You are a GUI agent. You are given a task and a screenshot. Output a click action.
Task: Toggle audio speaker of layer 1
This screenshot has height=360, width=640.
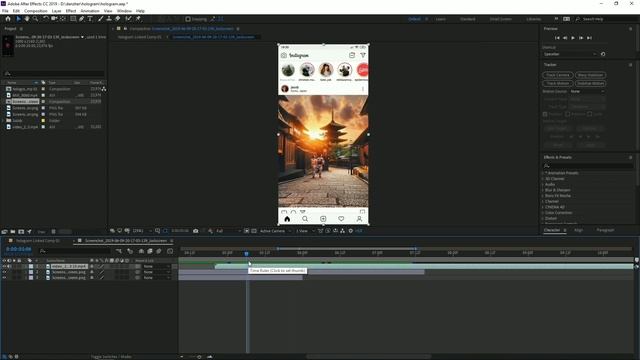click(x=9, y=266)
